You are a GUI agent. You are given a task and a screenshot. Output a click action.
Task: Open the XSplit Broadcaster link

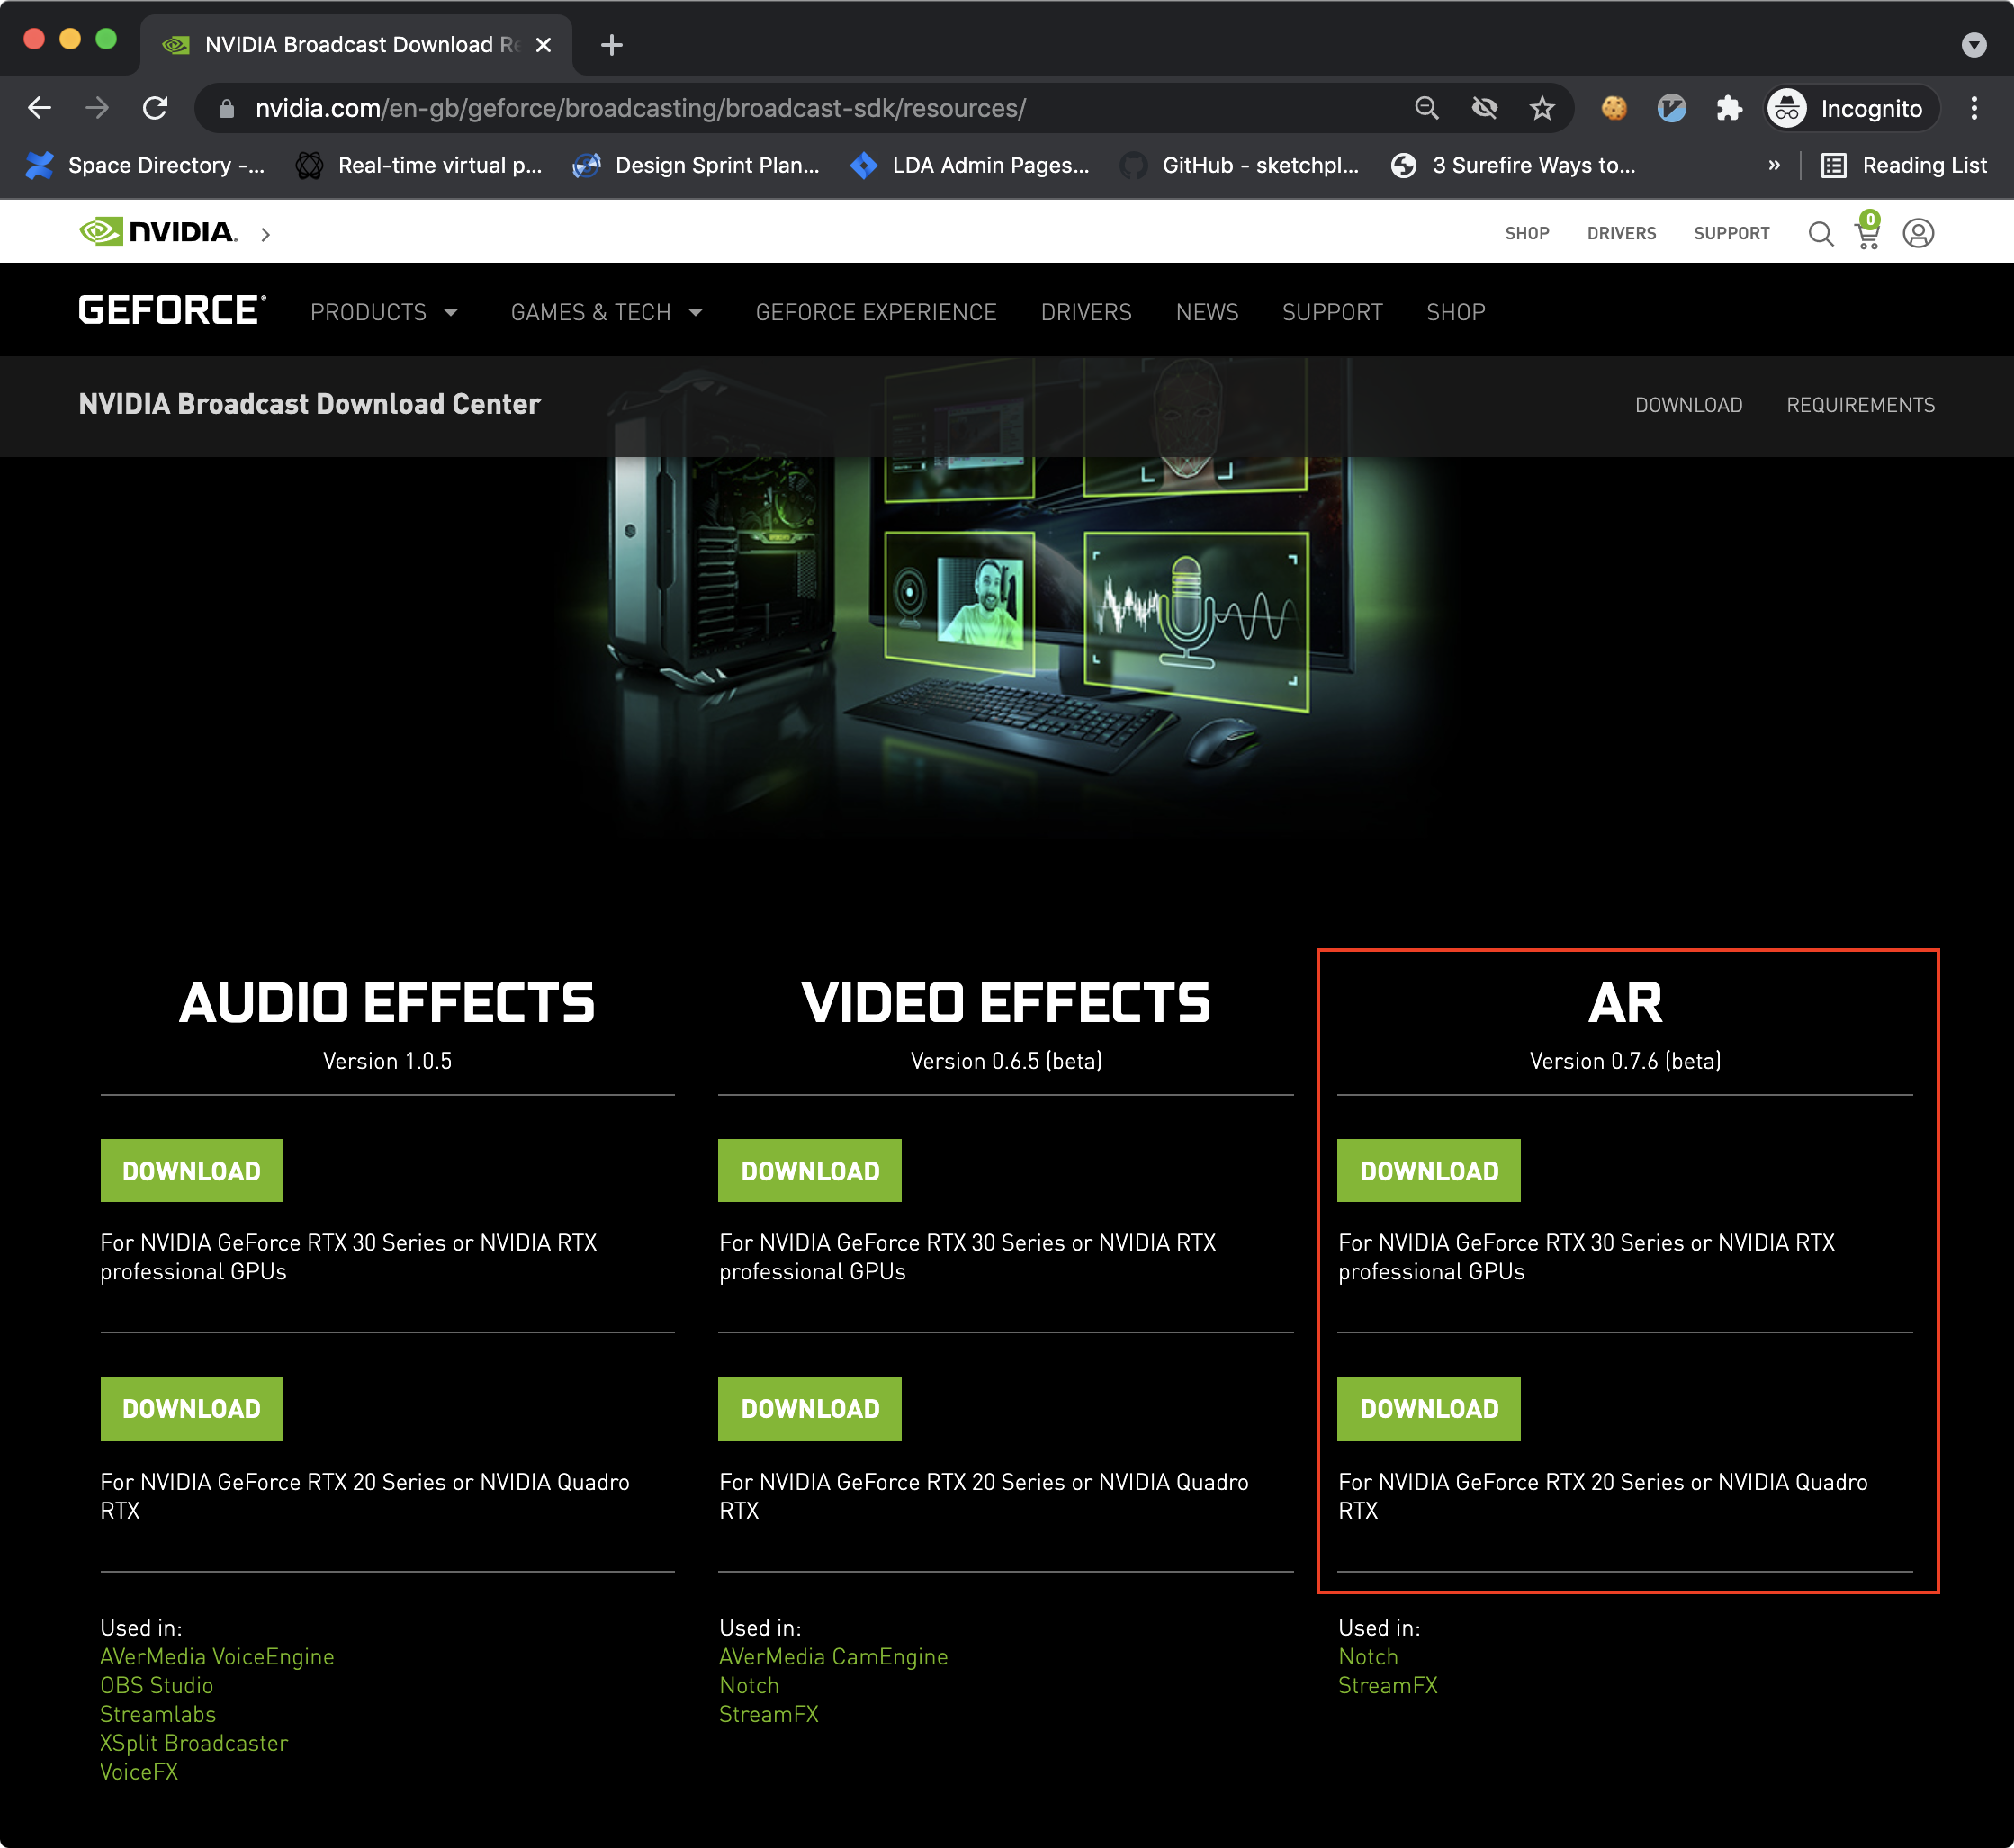(194, 1743)
